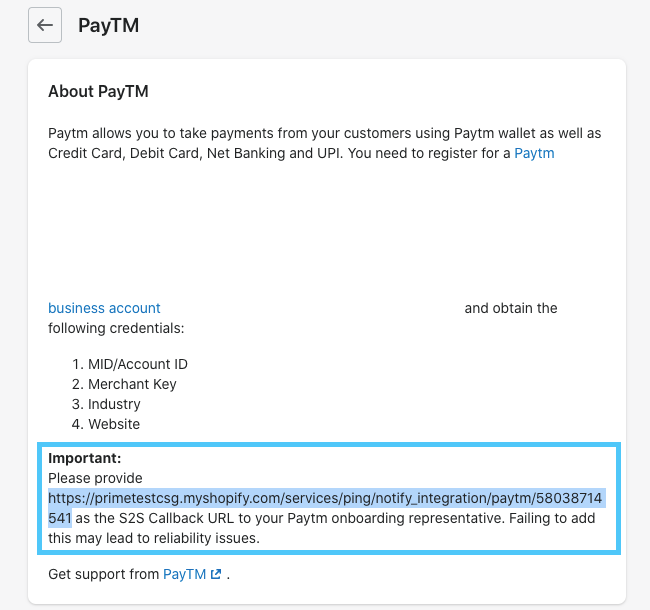The height and width of the screenshot is (610, 650).
Task: Click the Merchant Key list item
Action: click(132, 384)
